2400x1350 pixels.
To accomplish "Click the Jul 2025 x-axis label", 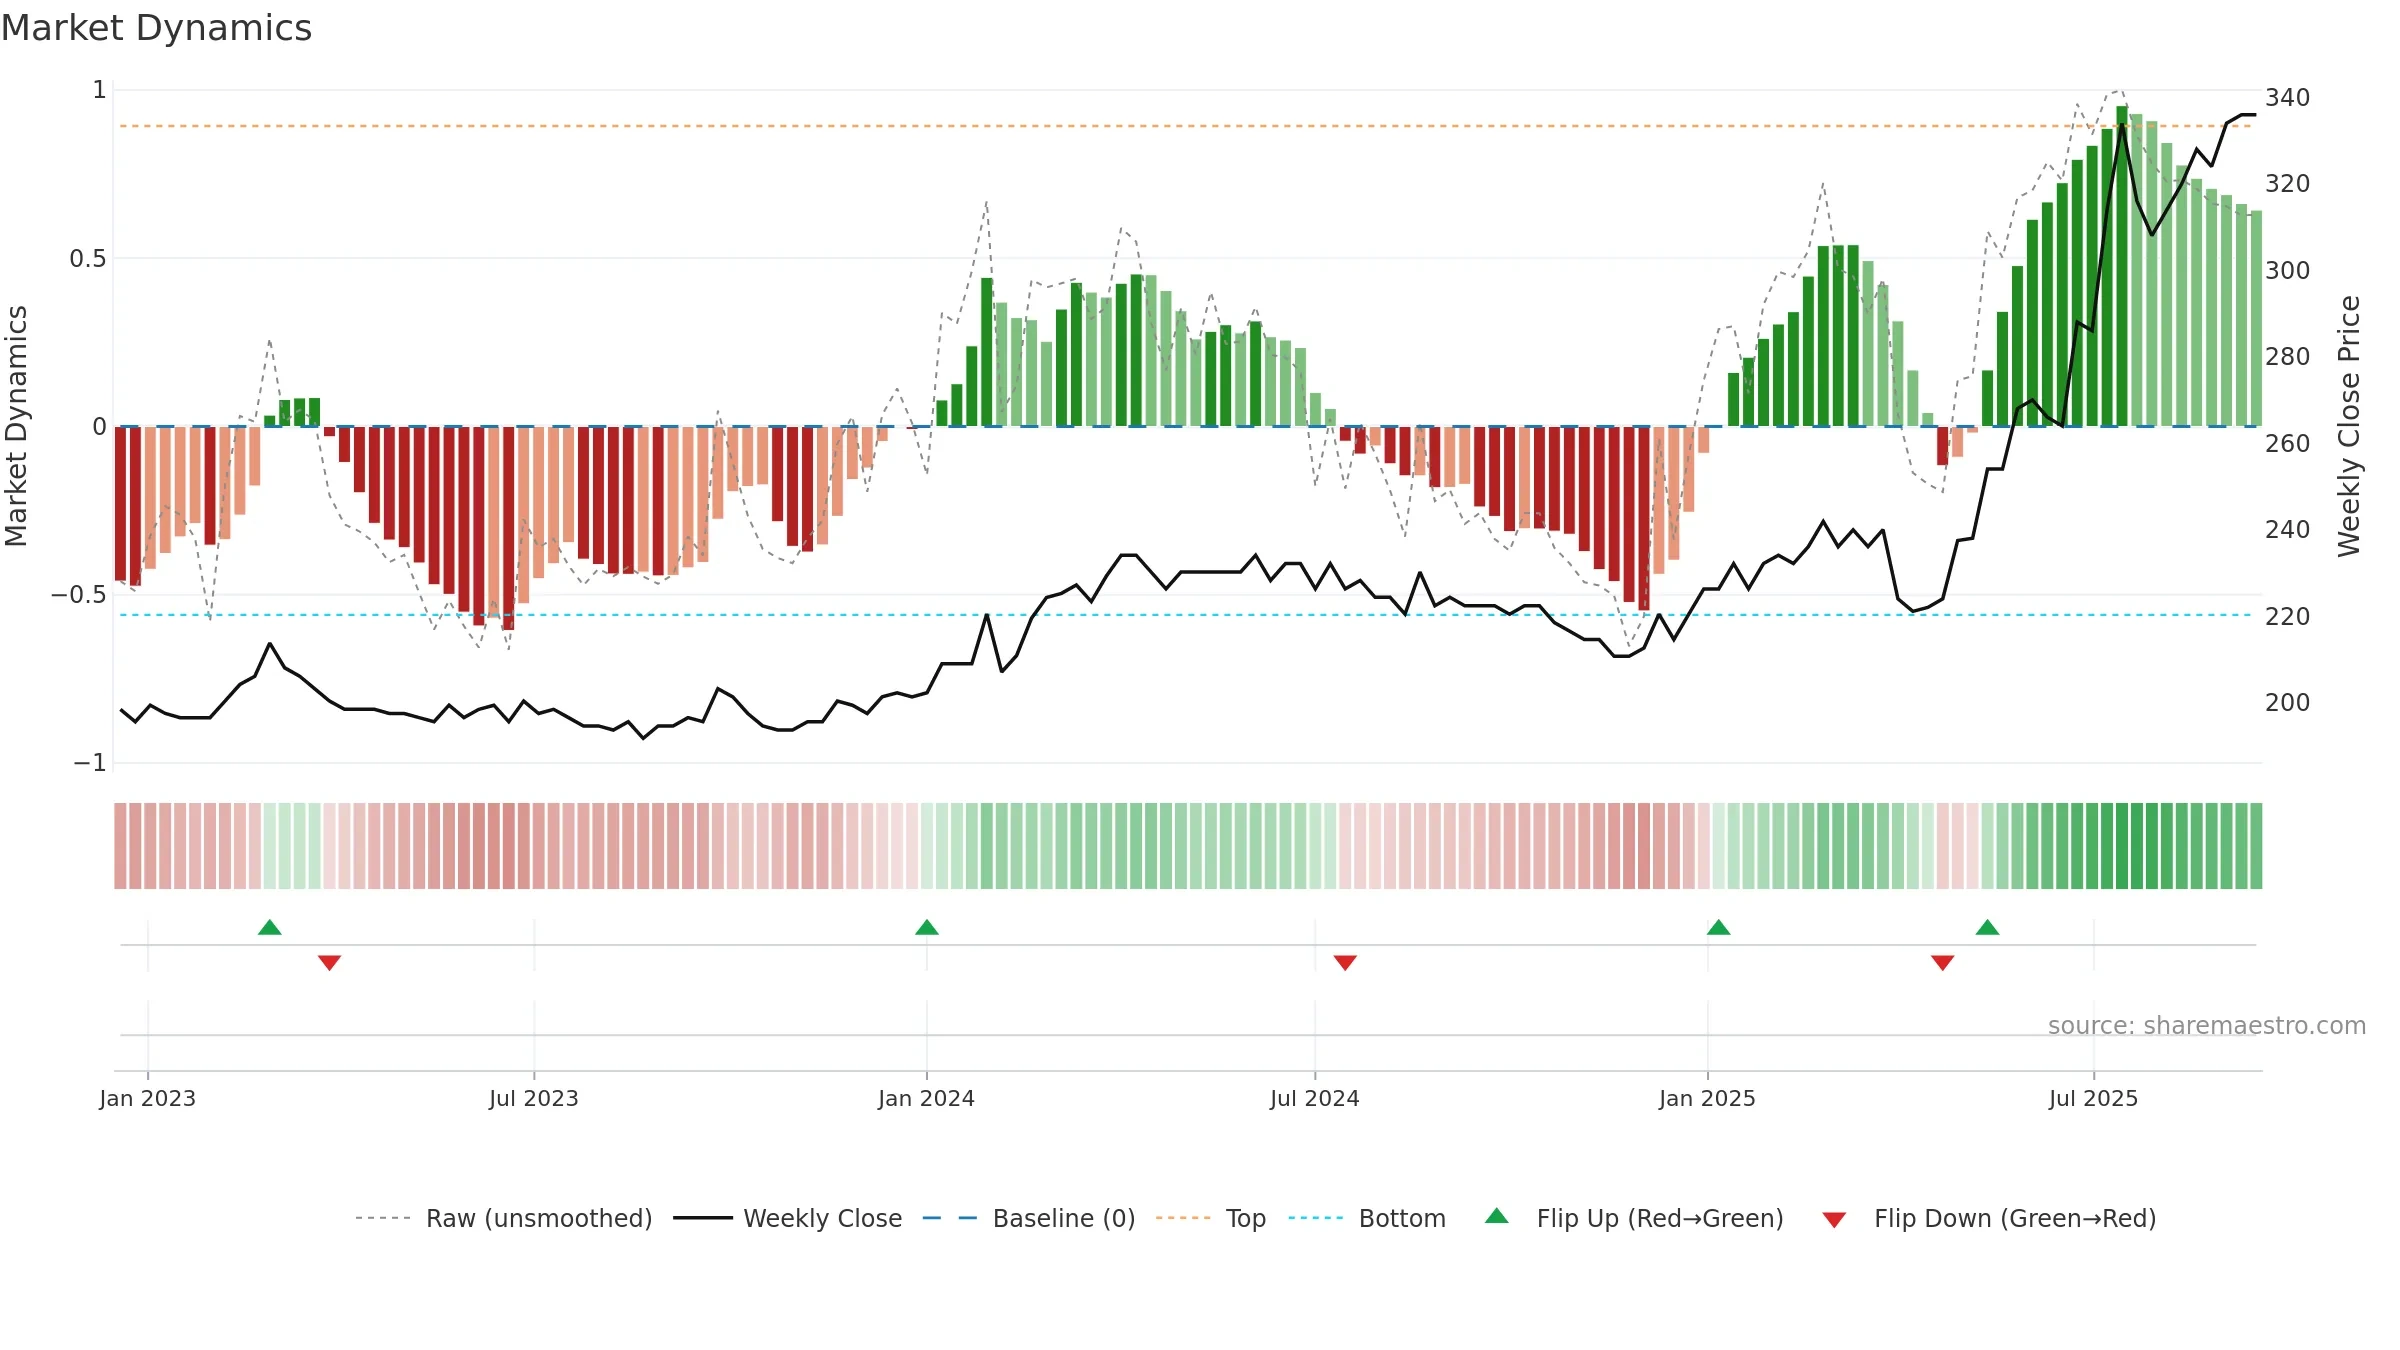I will point(2094,1098).
